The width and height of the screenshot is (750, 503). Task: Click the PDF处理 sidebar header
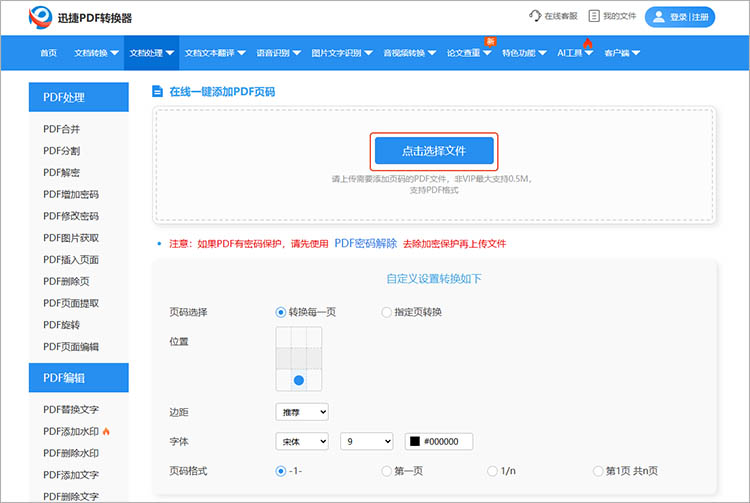78,97
